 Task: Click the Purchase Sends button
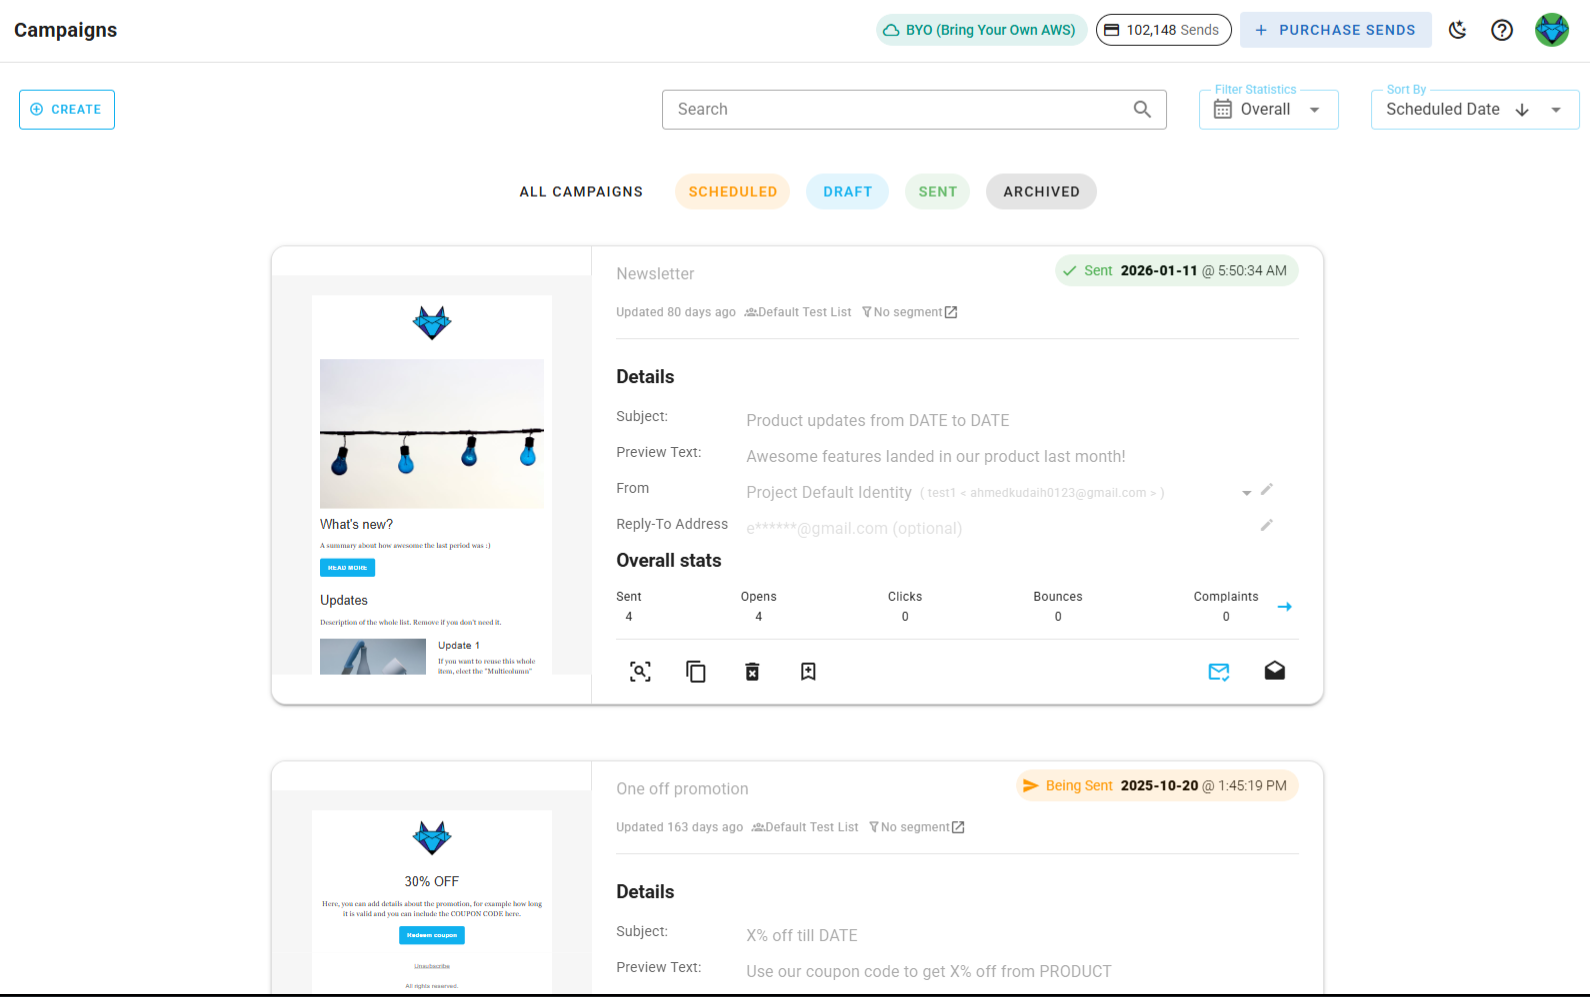tap(1336, 30)
